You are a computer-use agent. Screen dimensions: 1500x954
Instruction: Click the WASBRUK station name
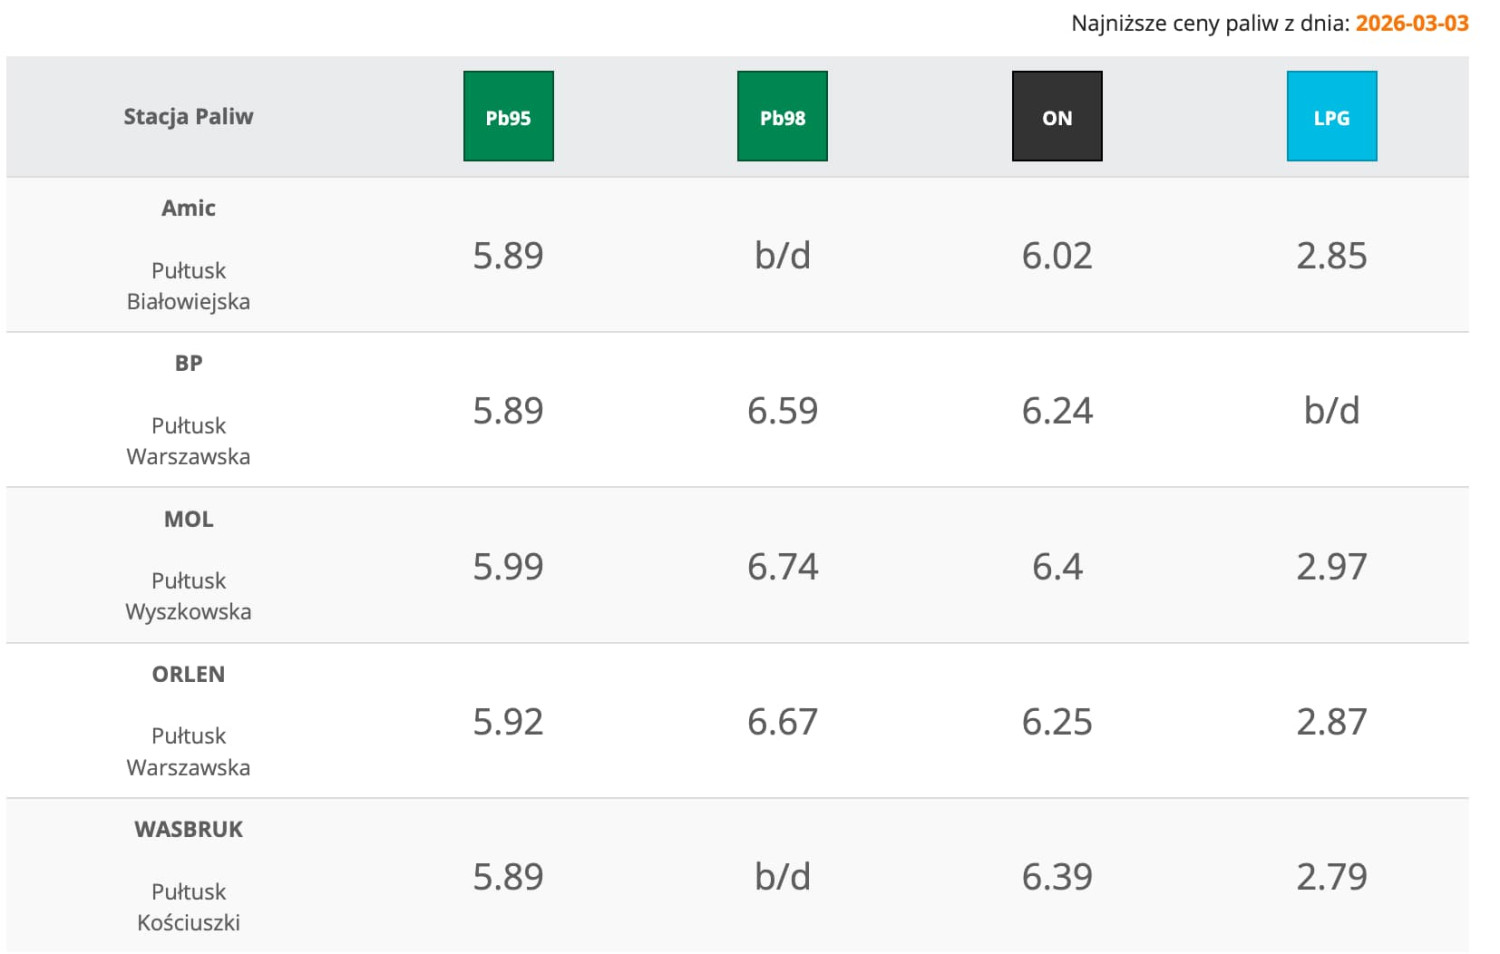coord(188,829)
